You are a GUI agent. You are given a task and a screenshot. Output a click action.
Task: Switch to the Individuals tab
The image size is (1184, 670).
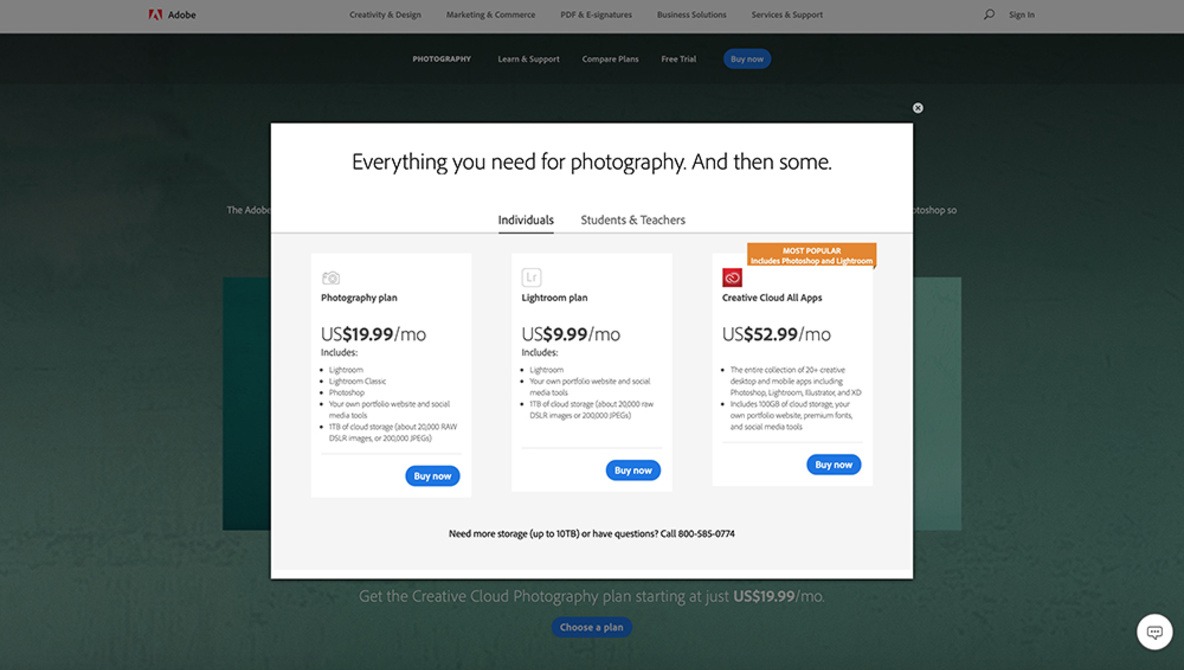point(526,220)
